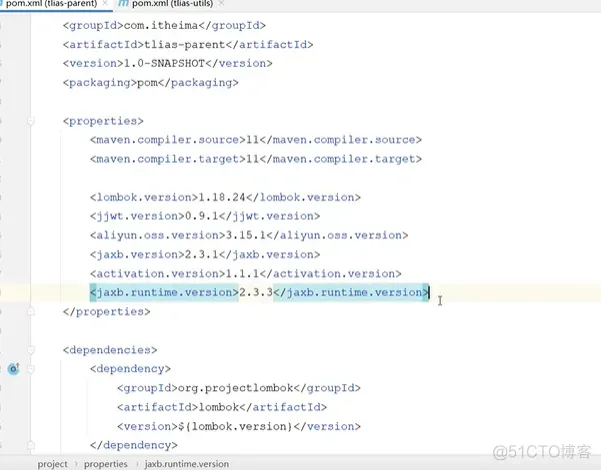Screen dimensions: 601x470
Task: Click the jaxb.version value '2.3.1'
Action: (202, 255)
